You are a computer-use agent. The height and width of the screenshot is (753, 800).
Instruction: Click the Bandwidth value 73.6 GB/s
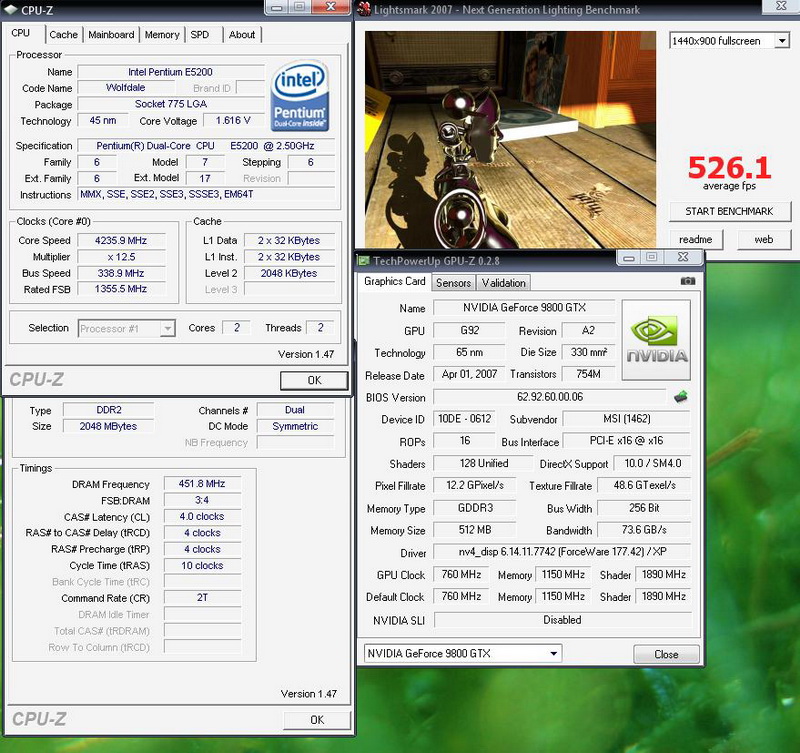click(644, 530)
